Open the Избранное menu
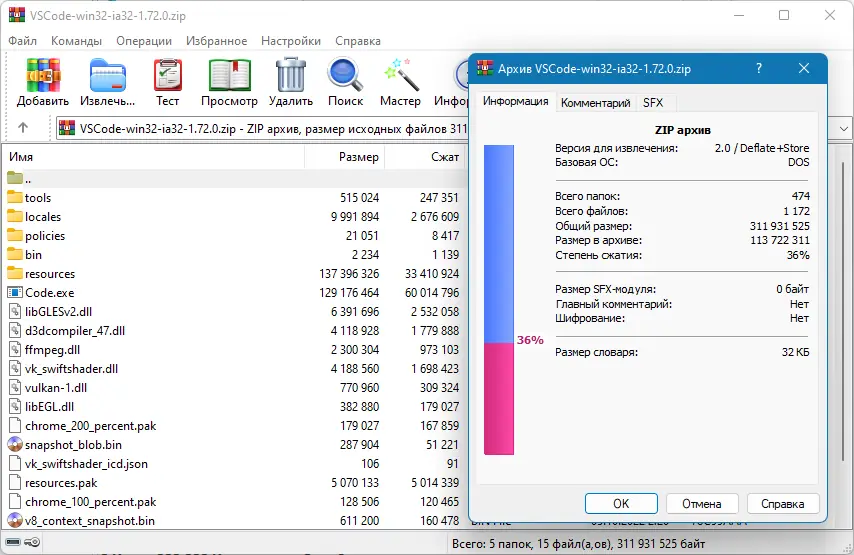The image size is (854, 555). 216,41
